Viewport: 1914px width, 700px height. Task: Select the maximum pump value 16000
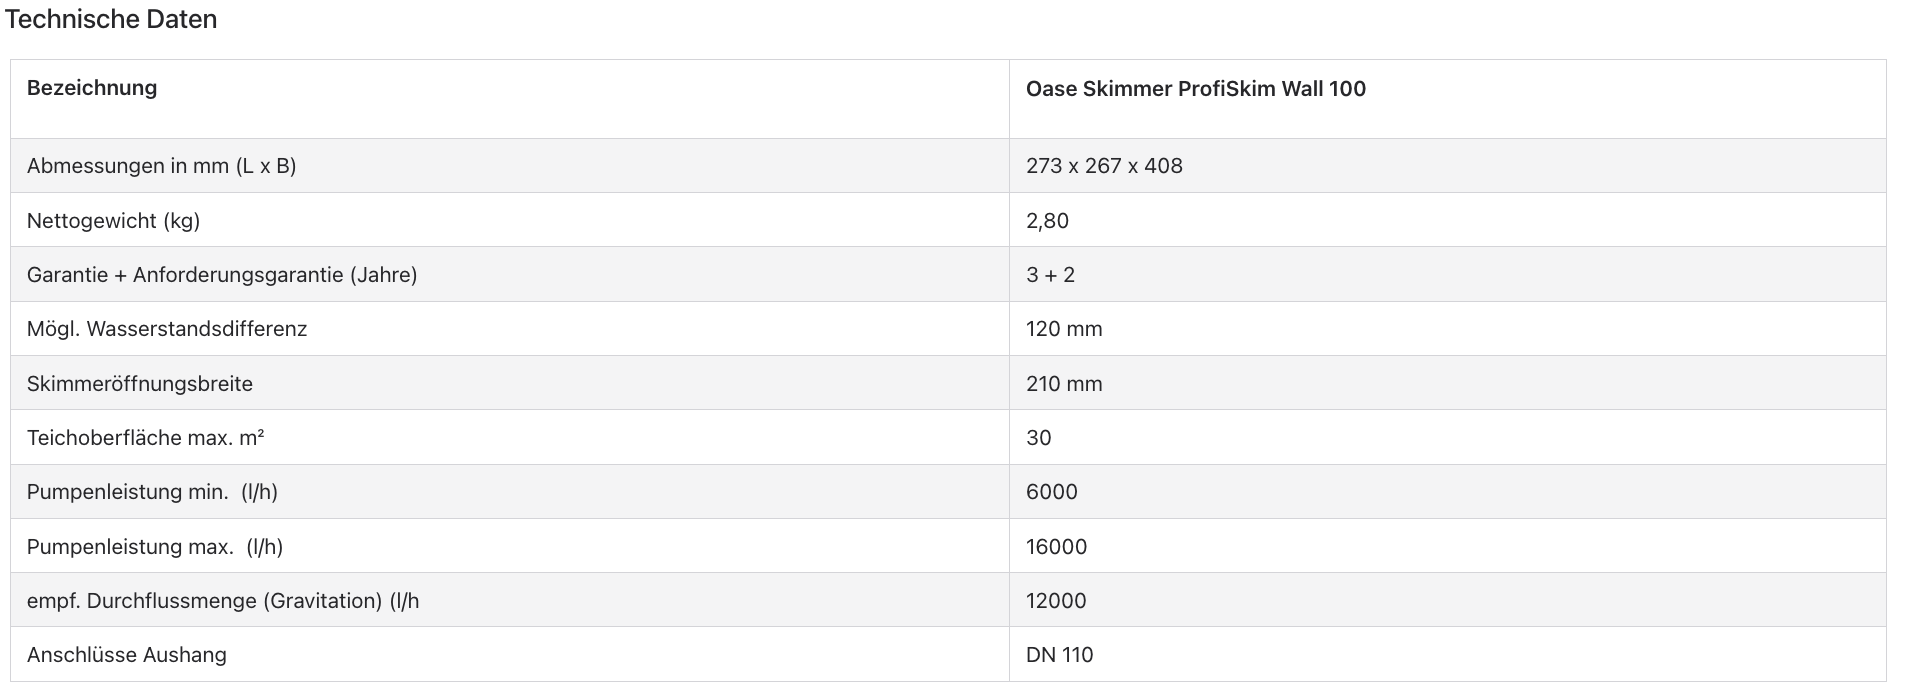(1056, 547)
